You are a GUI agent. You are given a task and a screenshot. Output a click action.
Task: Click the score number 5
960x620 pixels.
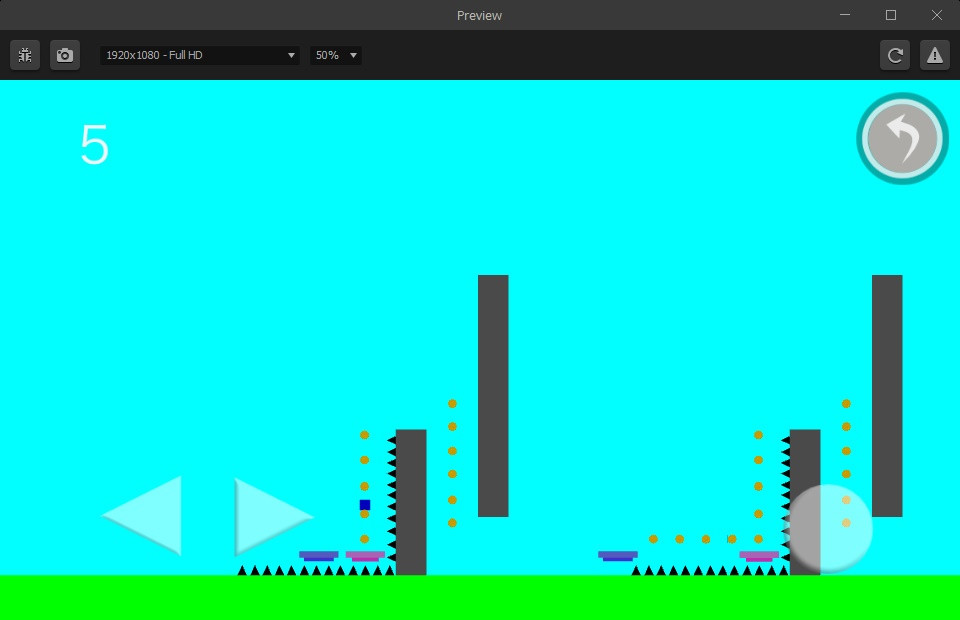[94, 144]
